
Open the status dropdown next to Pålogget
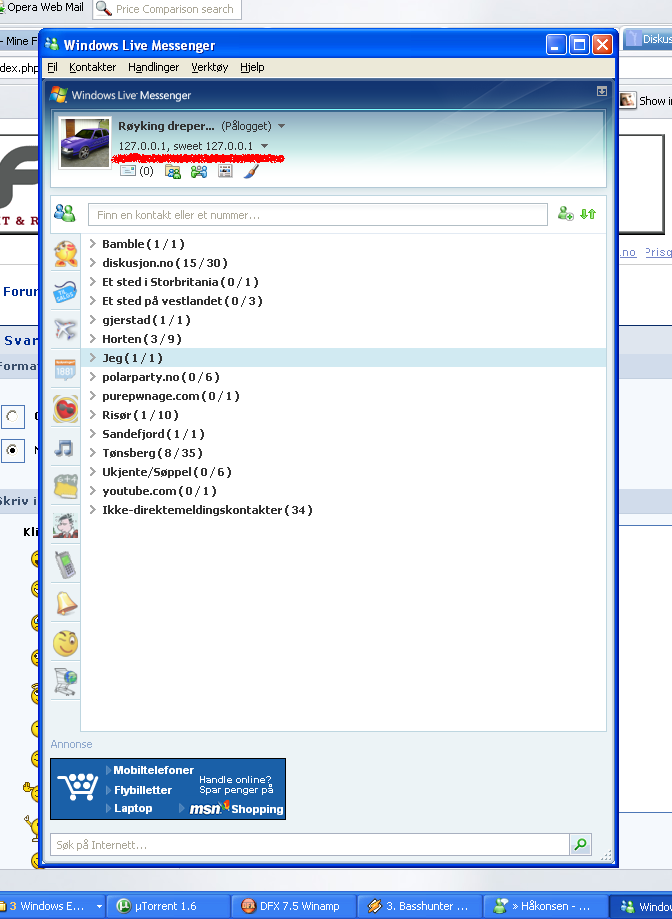tap(281, 126)
